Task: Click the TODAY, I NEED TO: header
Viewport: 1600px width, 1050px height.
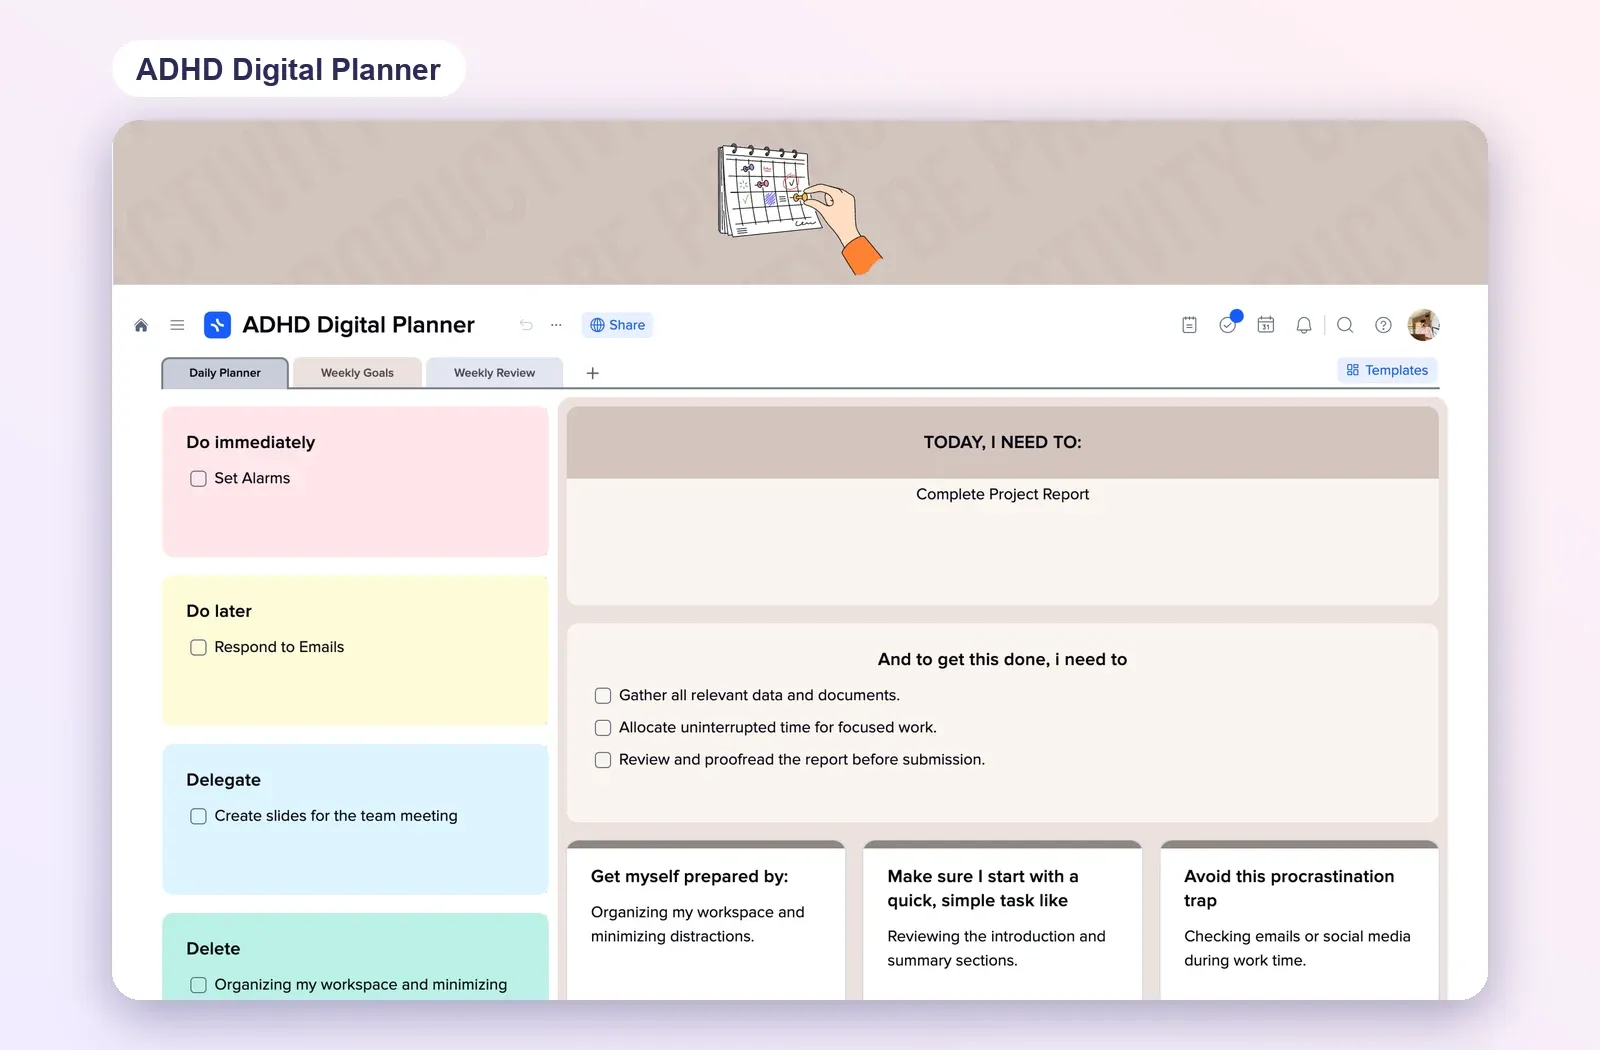Action: (1002, 442)
